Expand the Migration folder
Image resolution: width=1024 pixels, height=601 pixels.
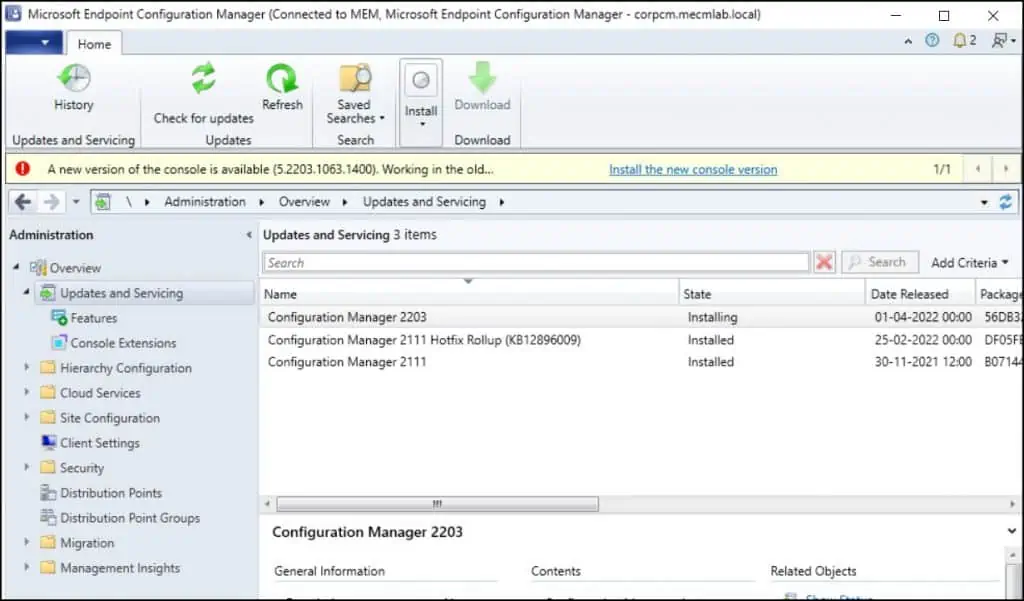click(27, 543)
